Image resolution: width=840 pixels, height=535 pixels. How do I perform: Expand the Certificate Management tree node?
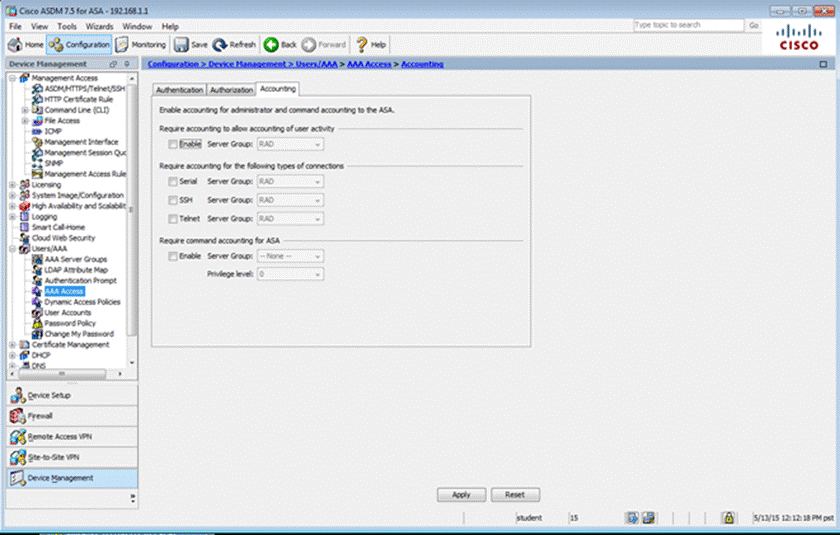click(11, 344)
